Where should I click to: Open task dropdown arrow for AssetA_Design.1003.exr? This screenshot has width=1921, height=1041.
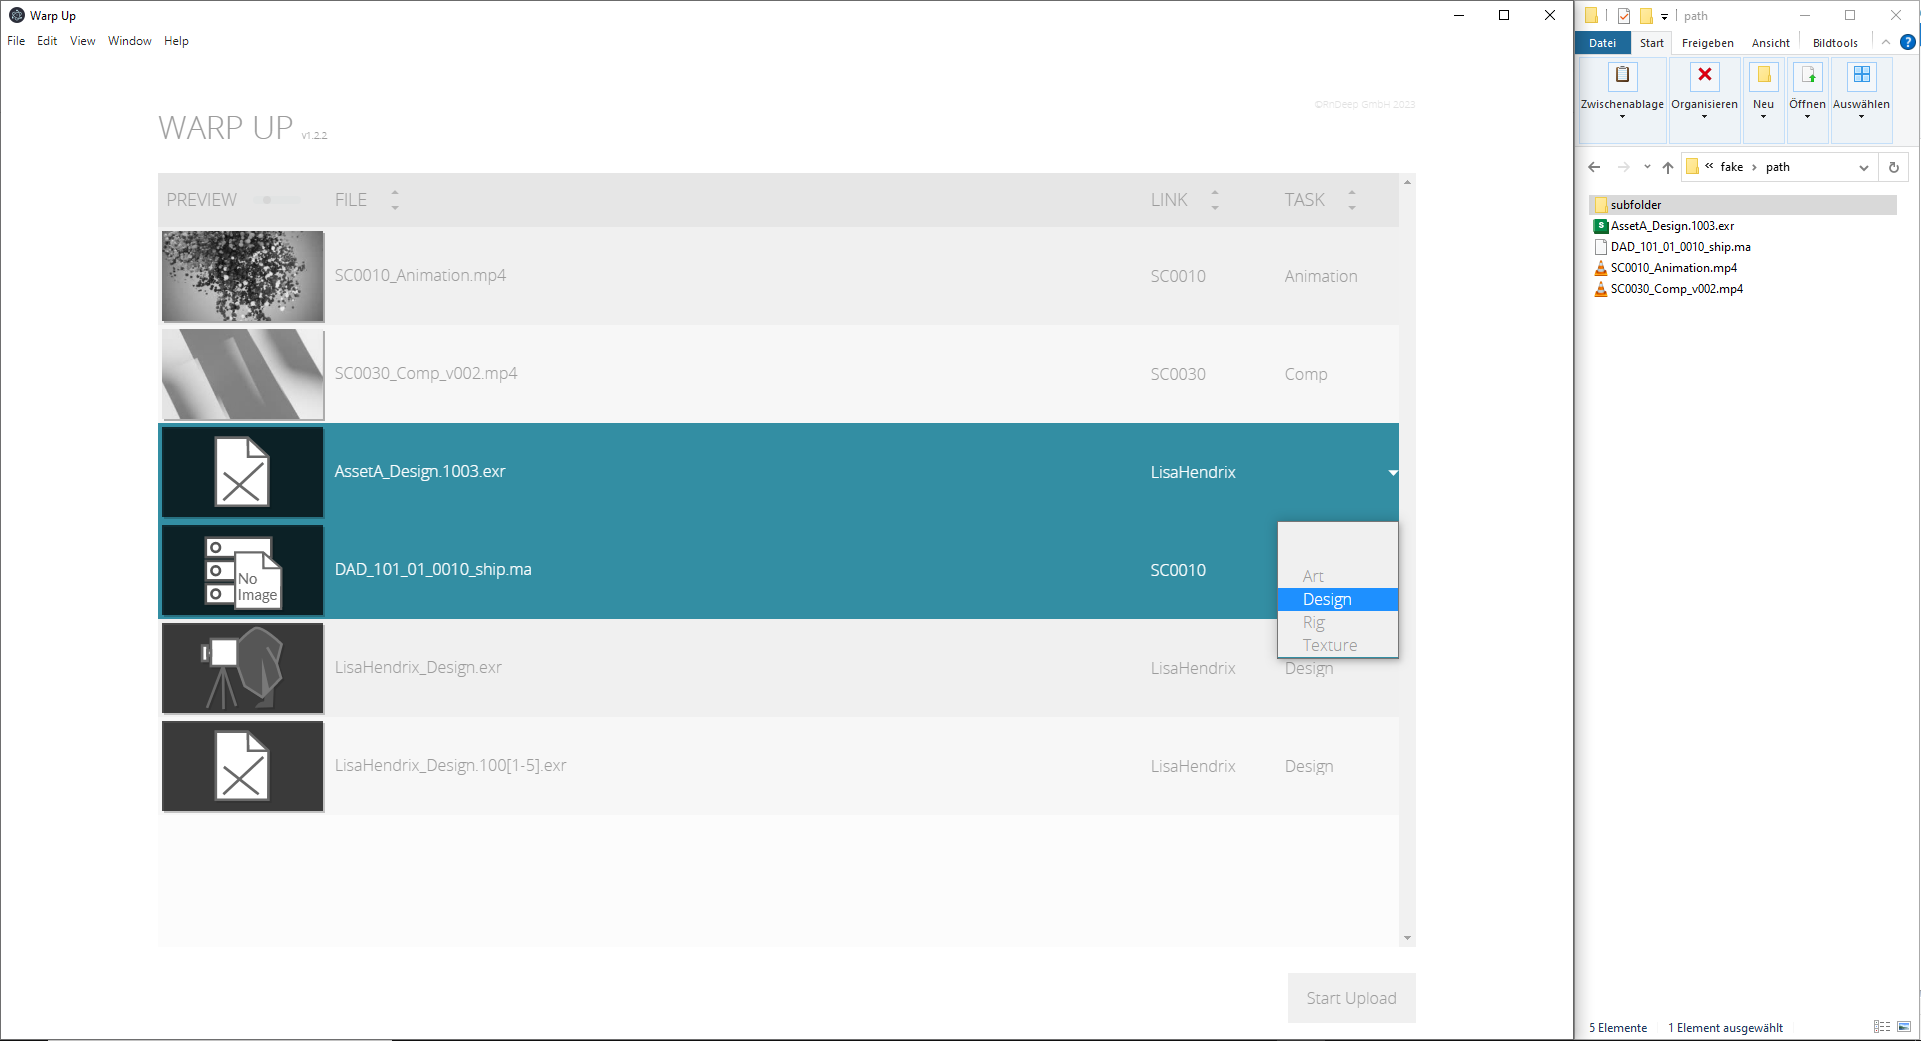click(1392, 472)
